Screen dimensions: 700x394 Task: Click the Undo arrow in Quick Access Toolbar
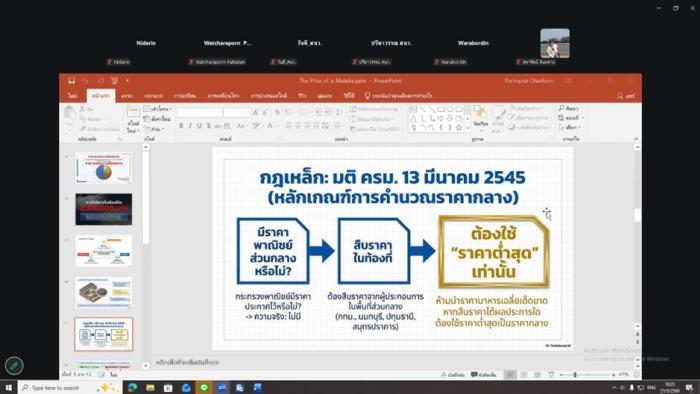85,81
